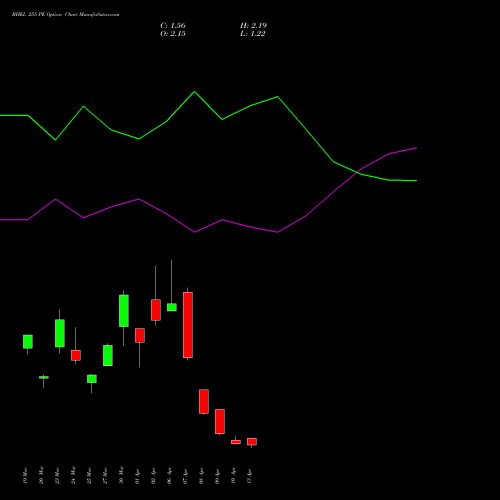The width and height of the screenshot is (500, 500).
Task: Select the 08 Apr date label
Action: tap(201, 476)
